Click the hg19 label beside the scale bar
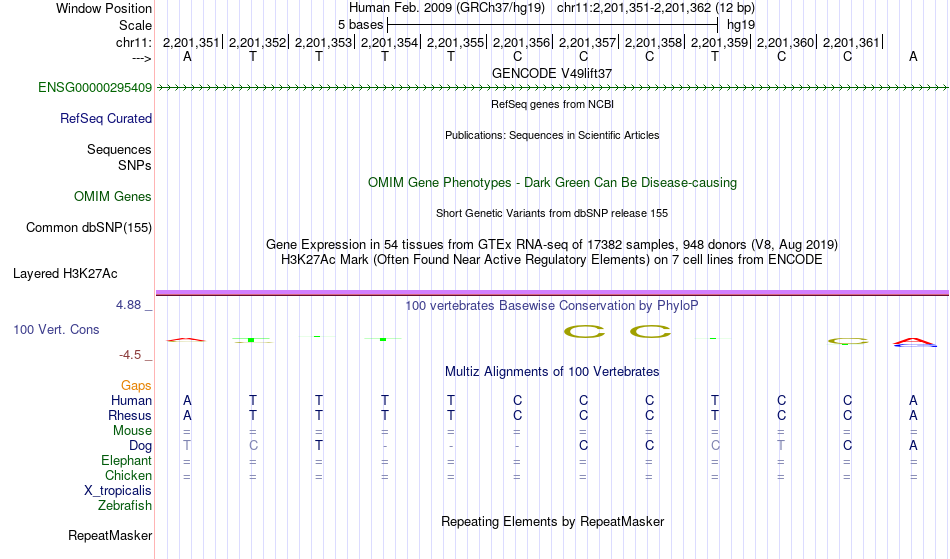950x559 pixels. [x=741, y=25]
